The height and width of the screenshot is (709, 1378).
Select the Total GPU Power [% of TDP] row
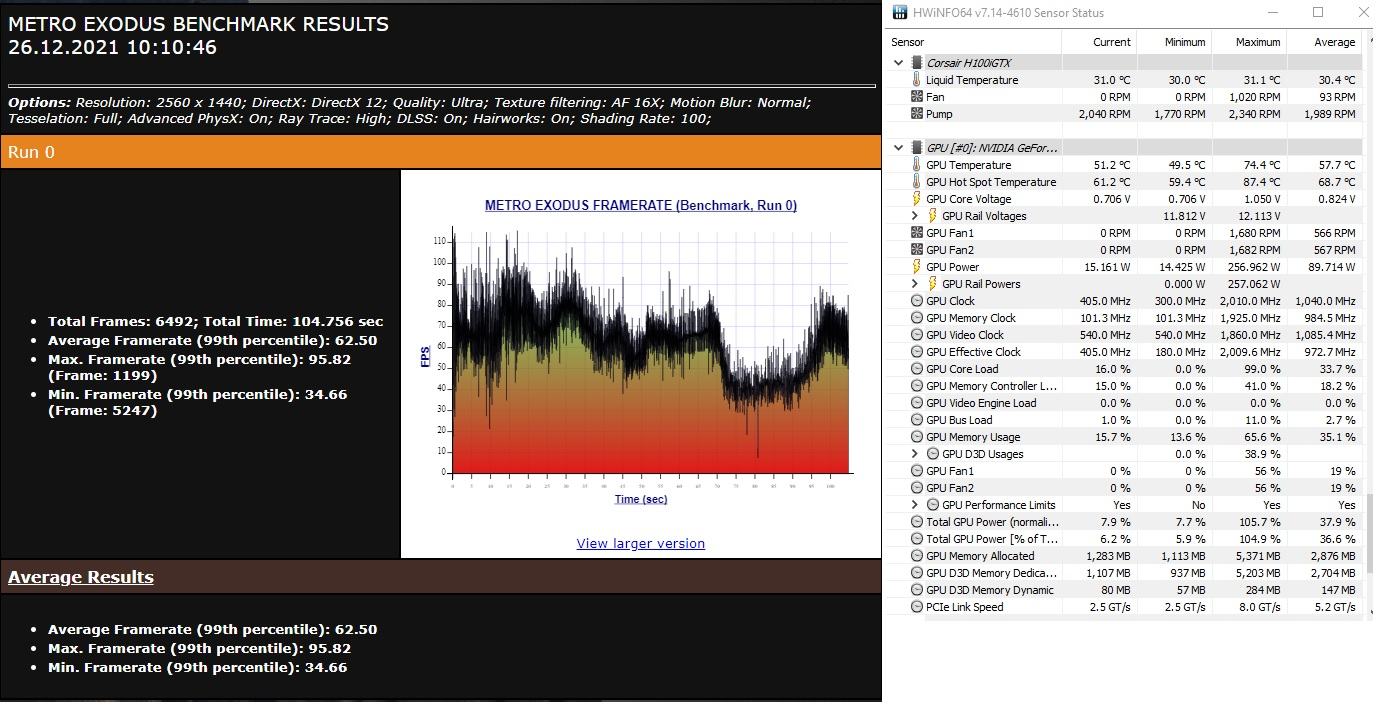(1123, 539)
